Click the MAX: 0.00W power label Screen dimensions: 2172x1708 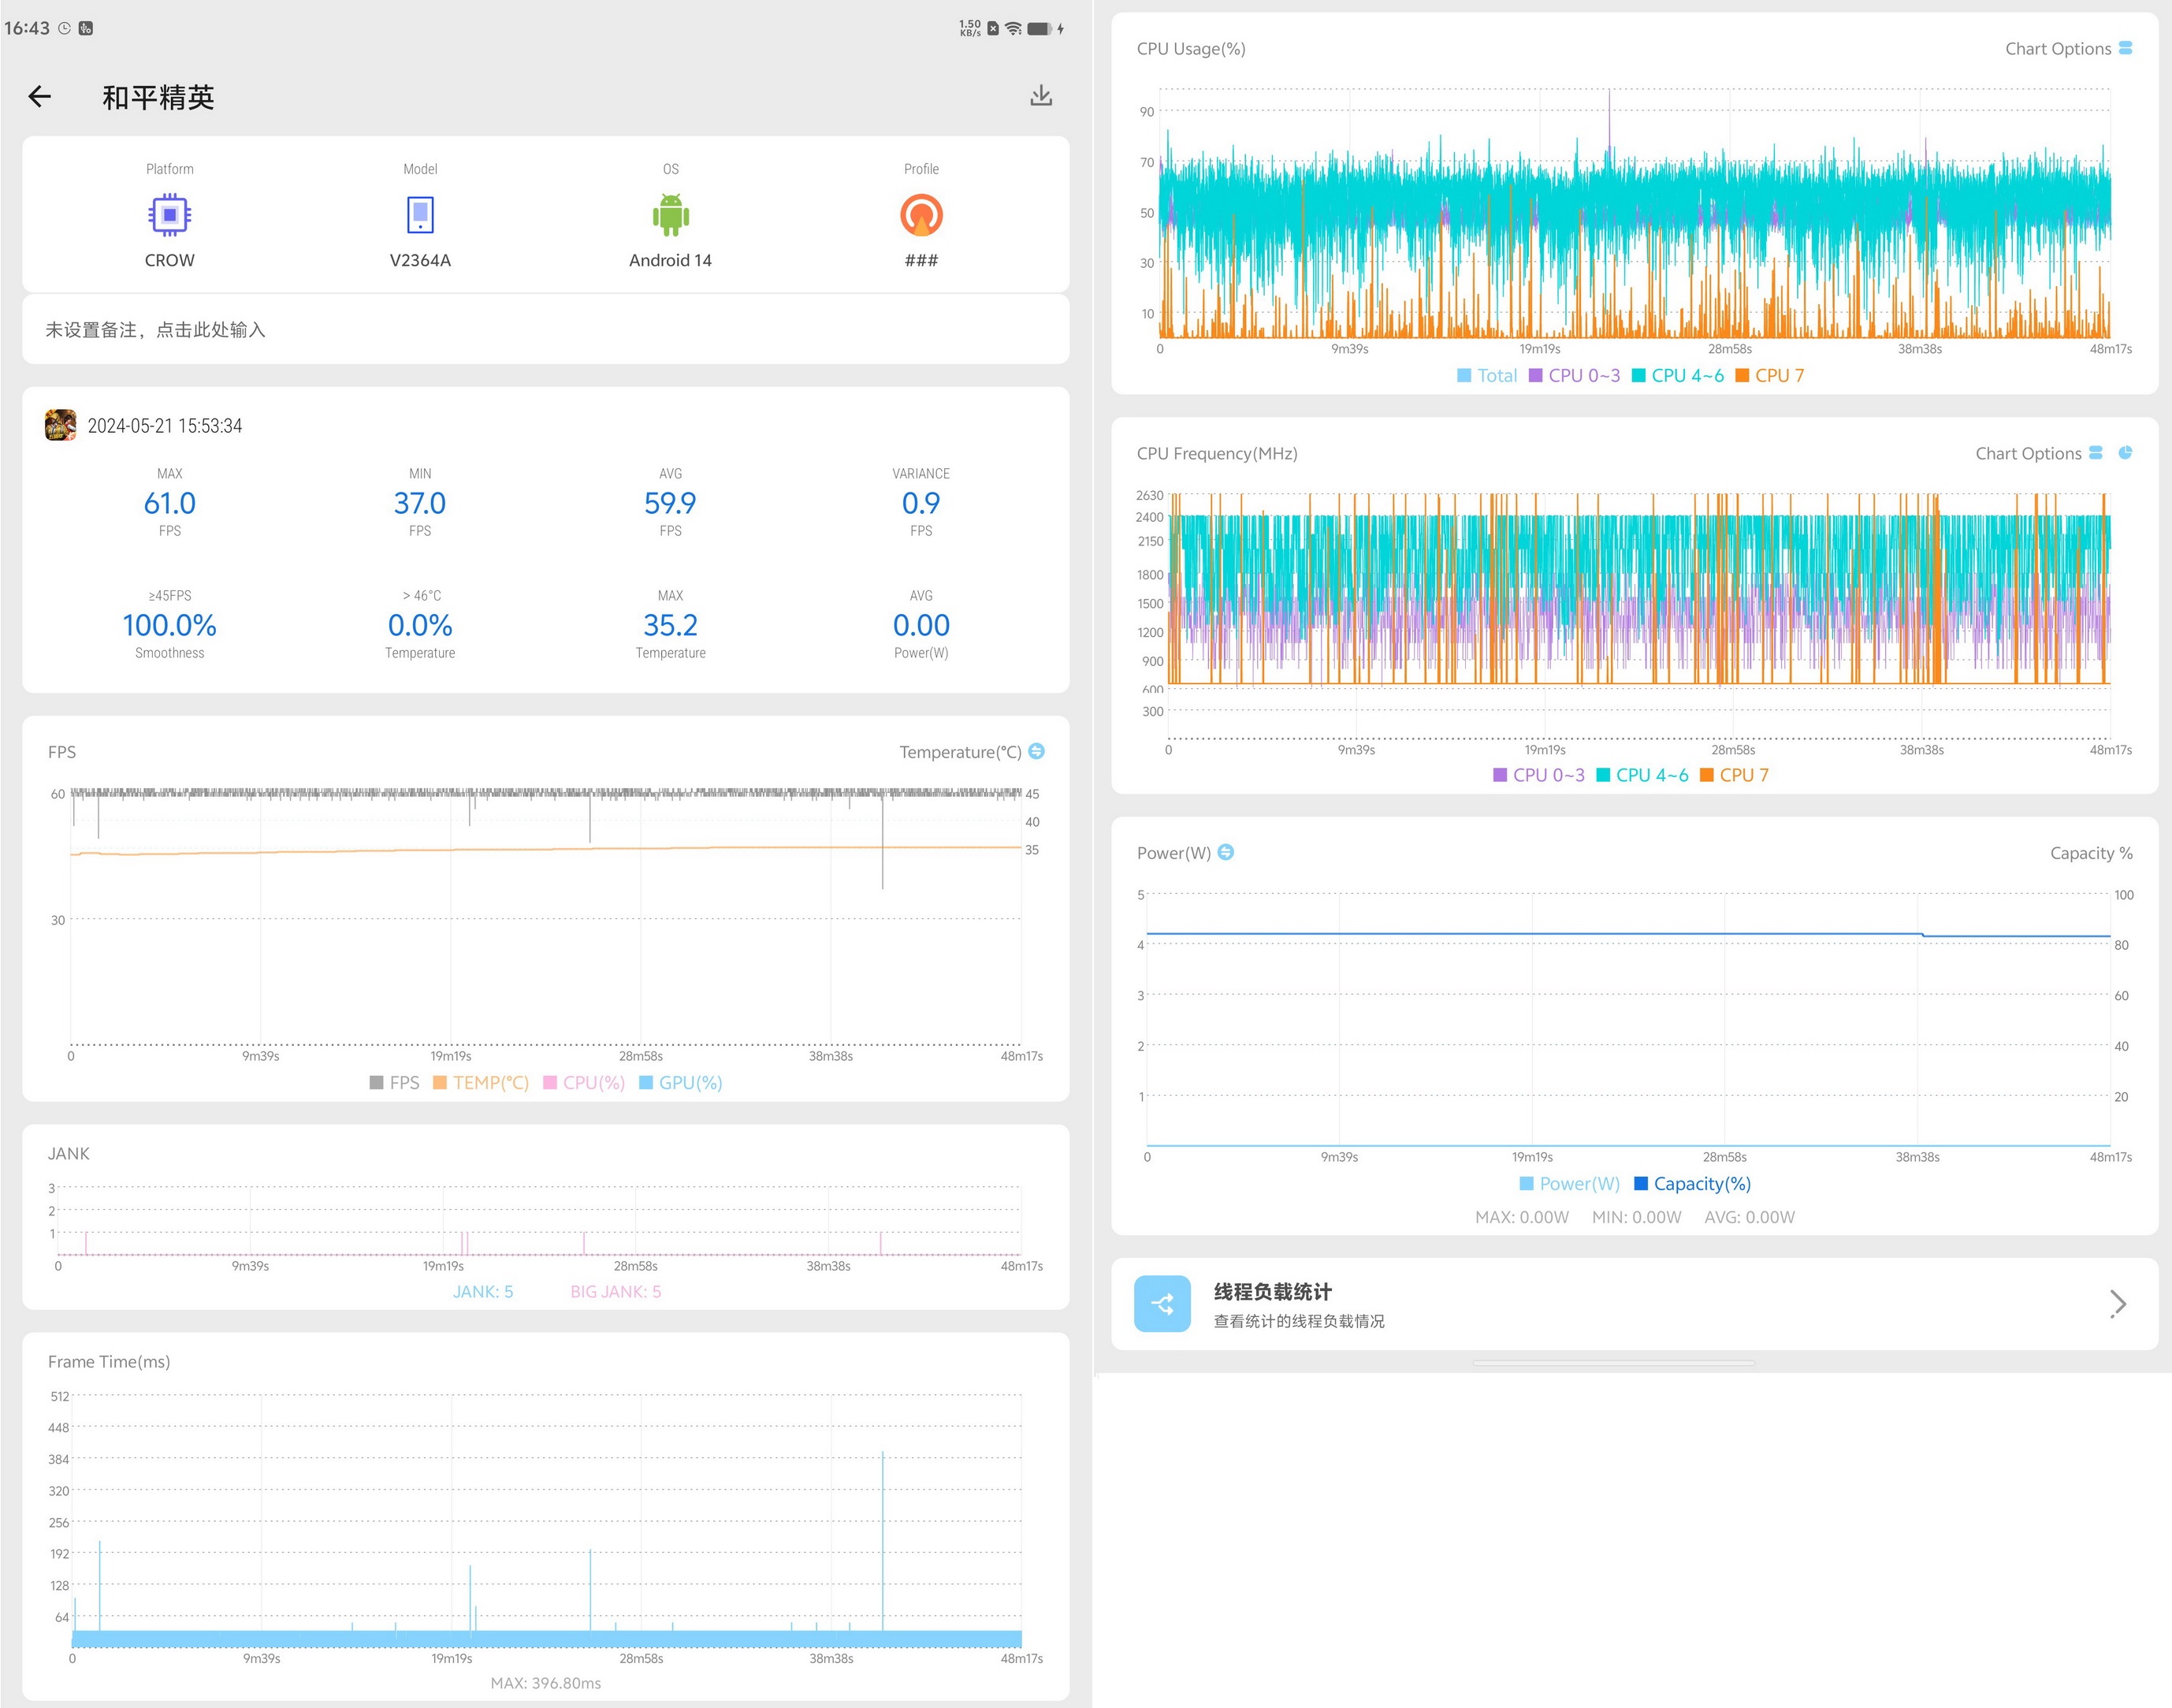pyautogui.click(x=1522, y=1217)
